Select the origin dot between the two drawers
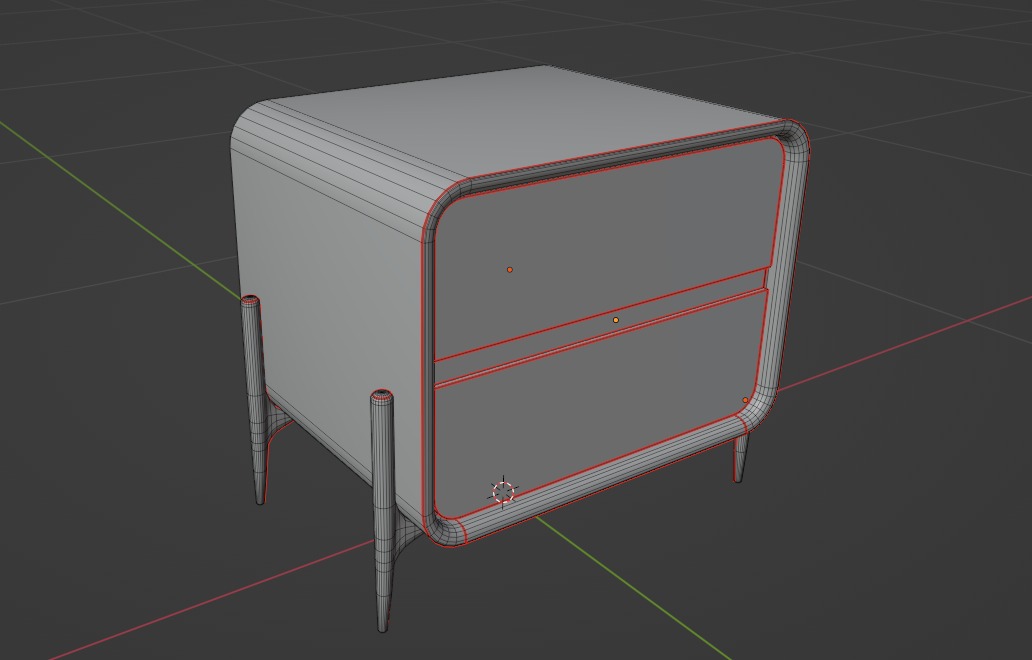 (x=615, y=320)
